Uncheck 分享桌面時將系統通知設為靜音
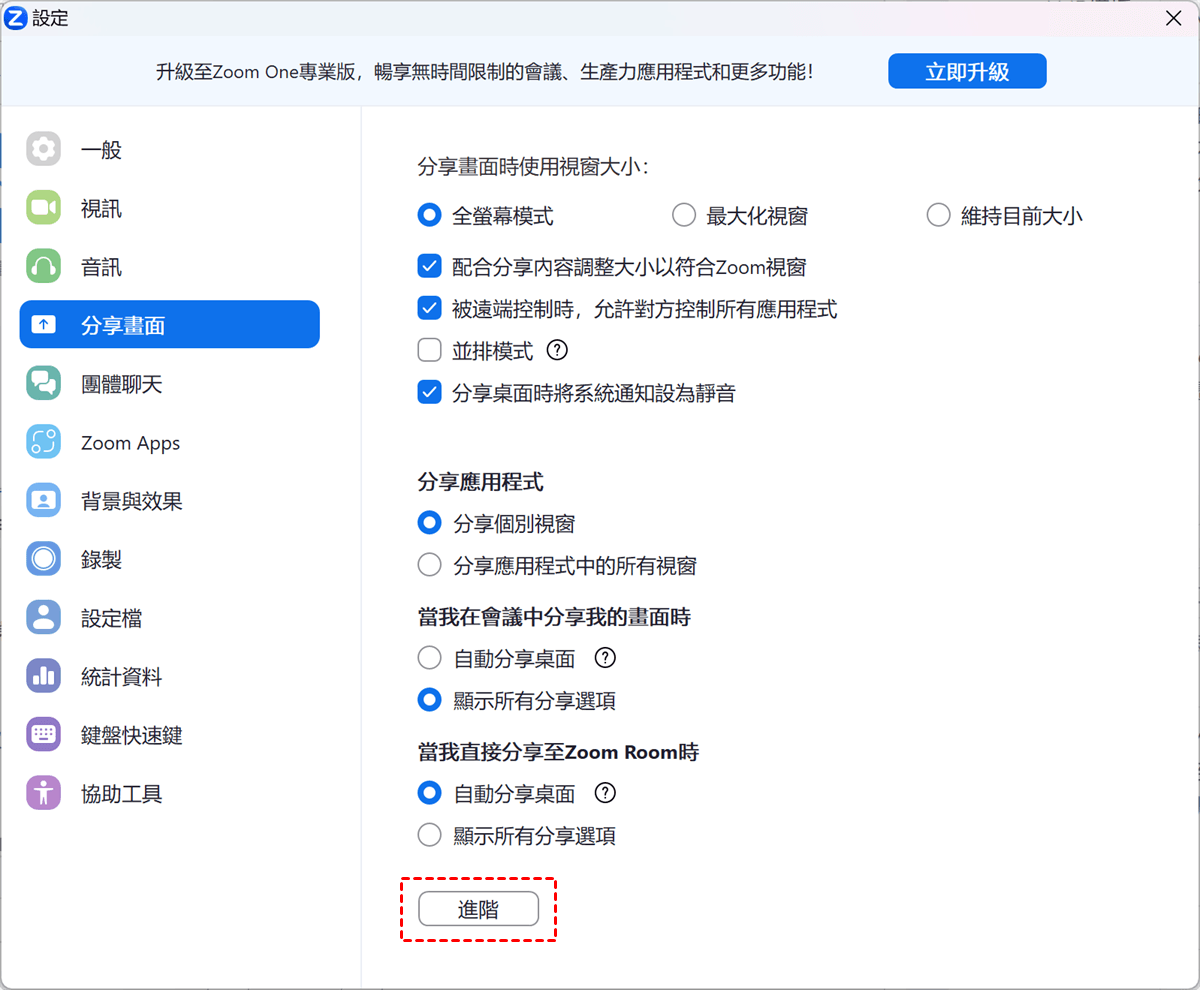Viewport: 1200px width, 990px height. (x=429, y=393)
